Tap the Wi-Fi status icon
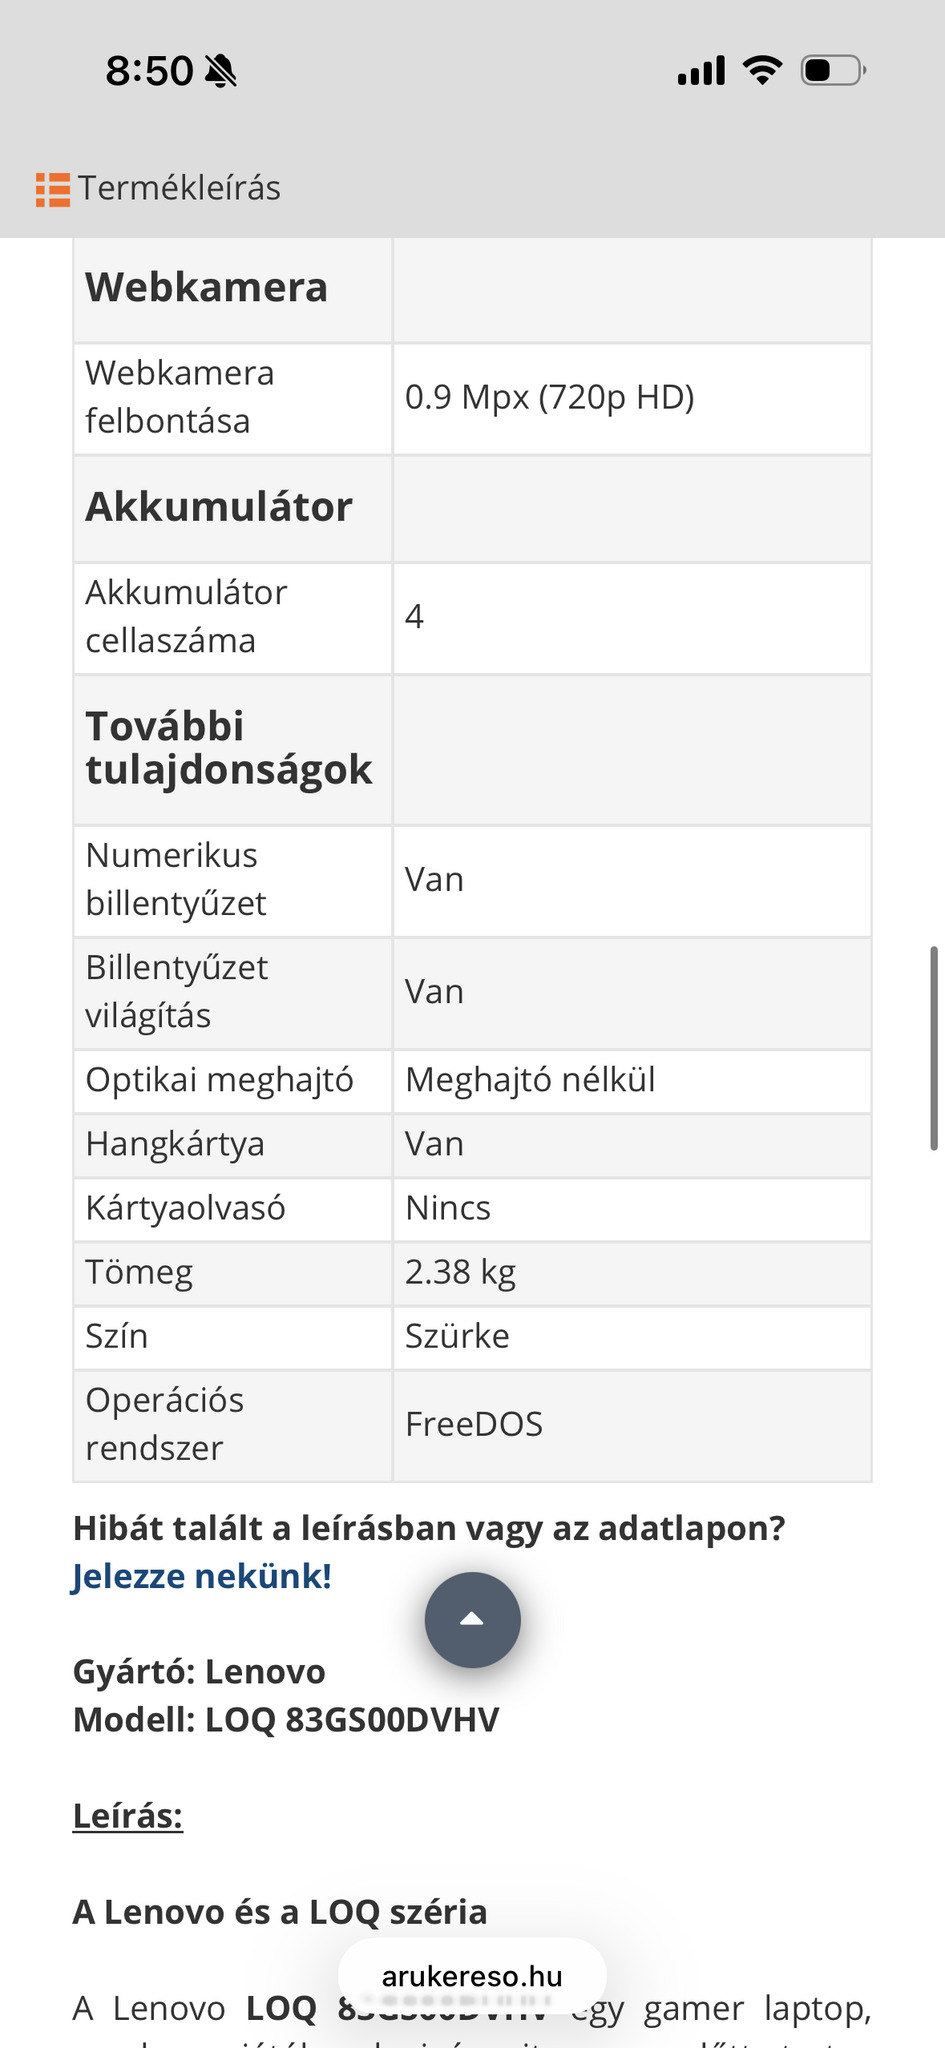The image size is (945, 2048). [762, 70]
